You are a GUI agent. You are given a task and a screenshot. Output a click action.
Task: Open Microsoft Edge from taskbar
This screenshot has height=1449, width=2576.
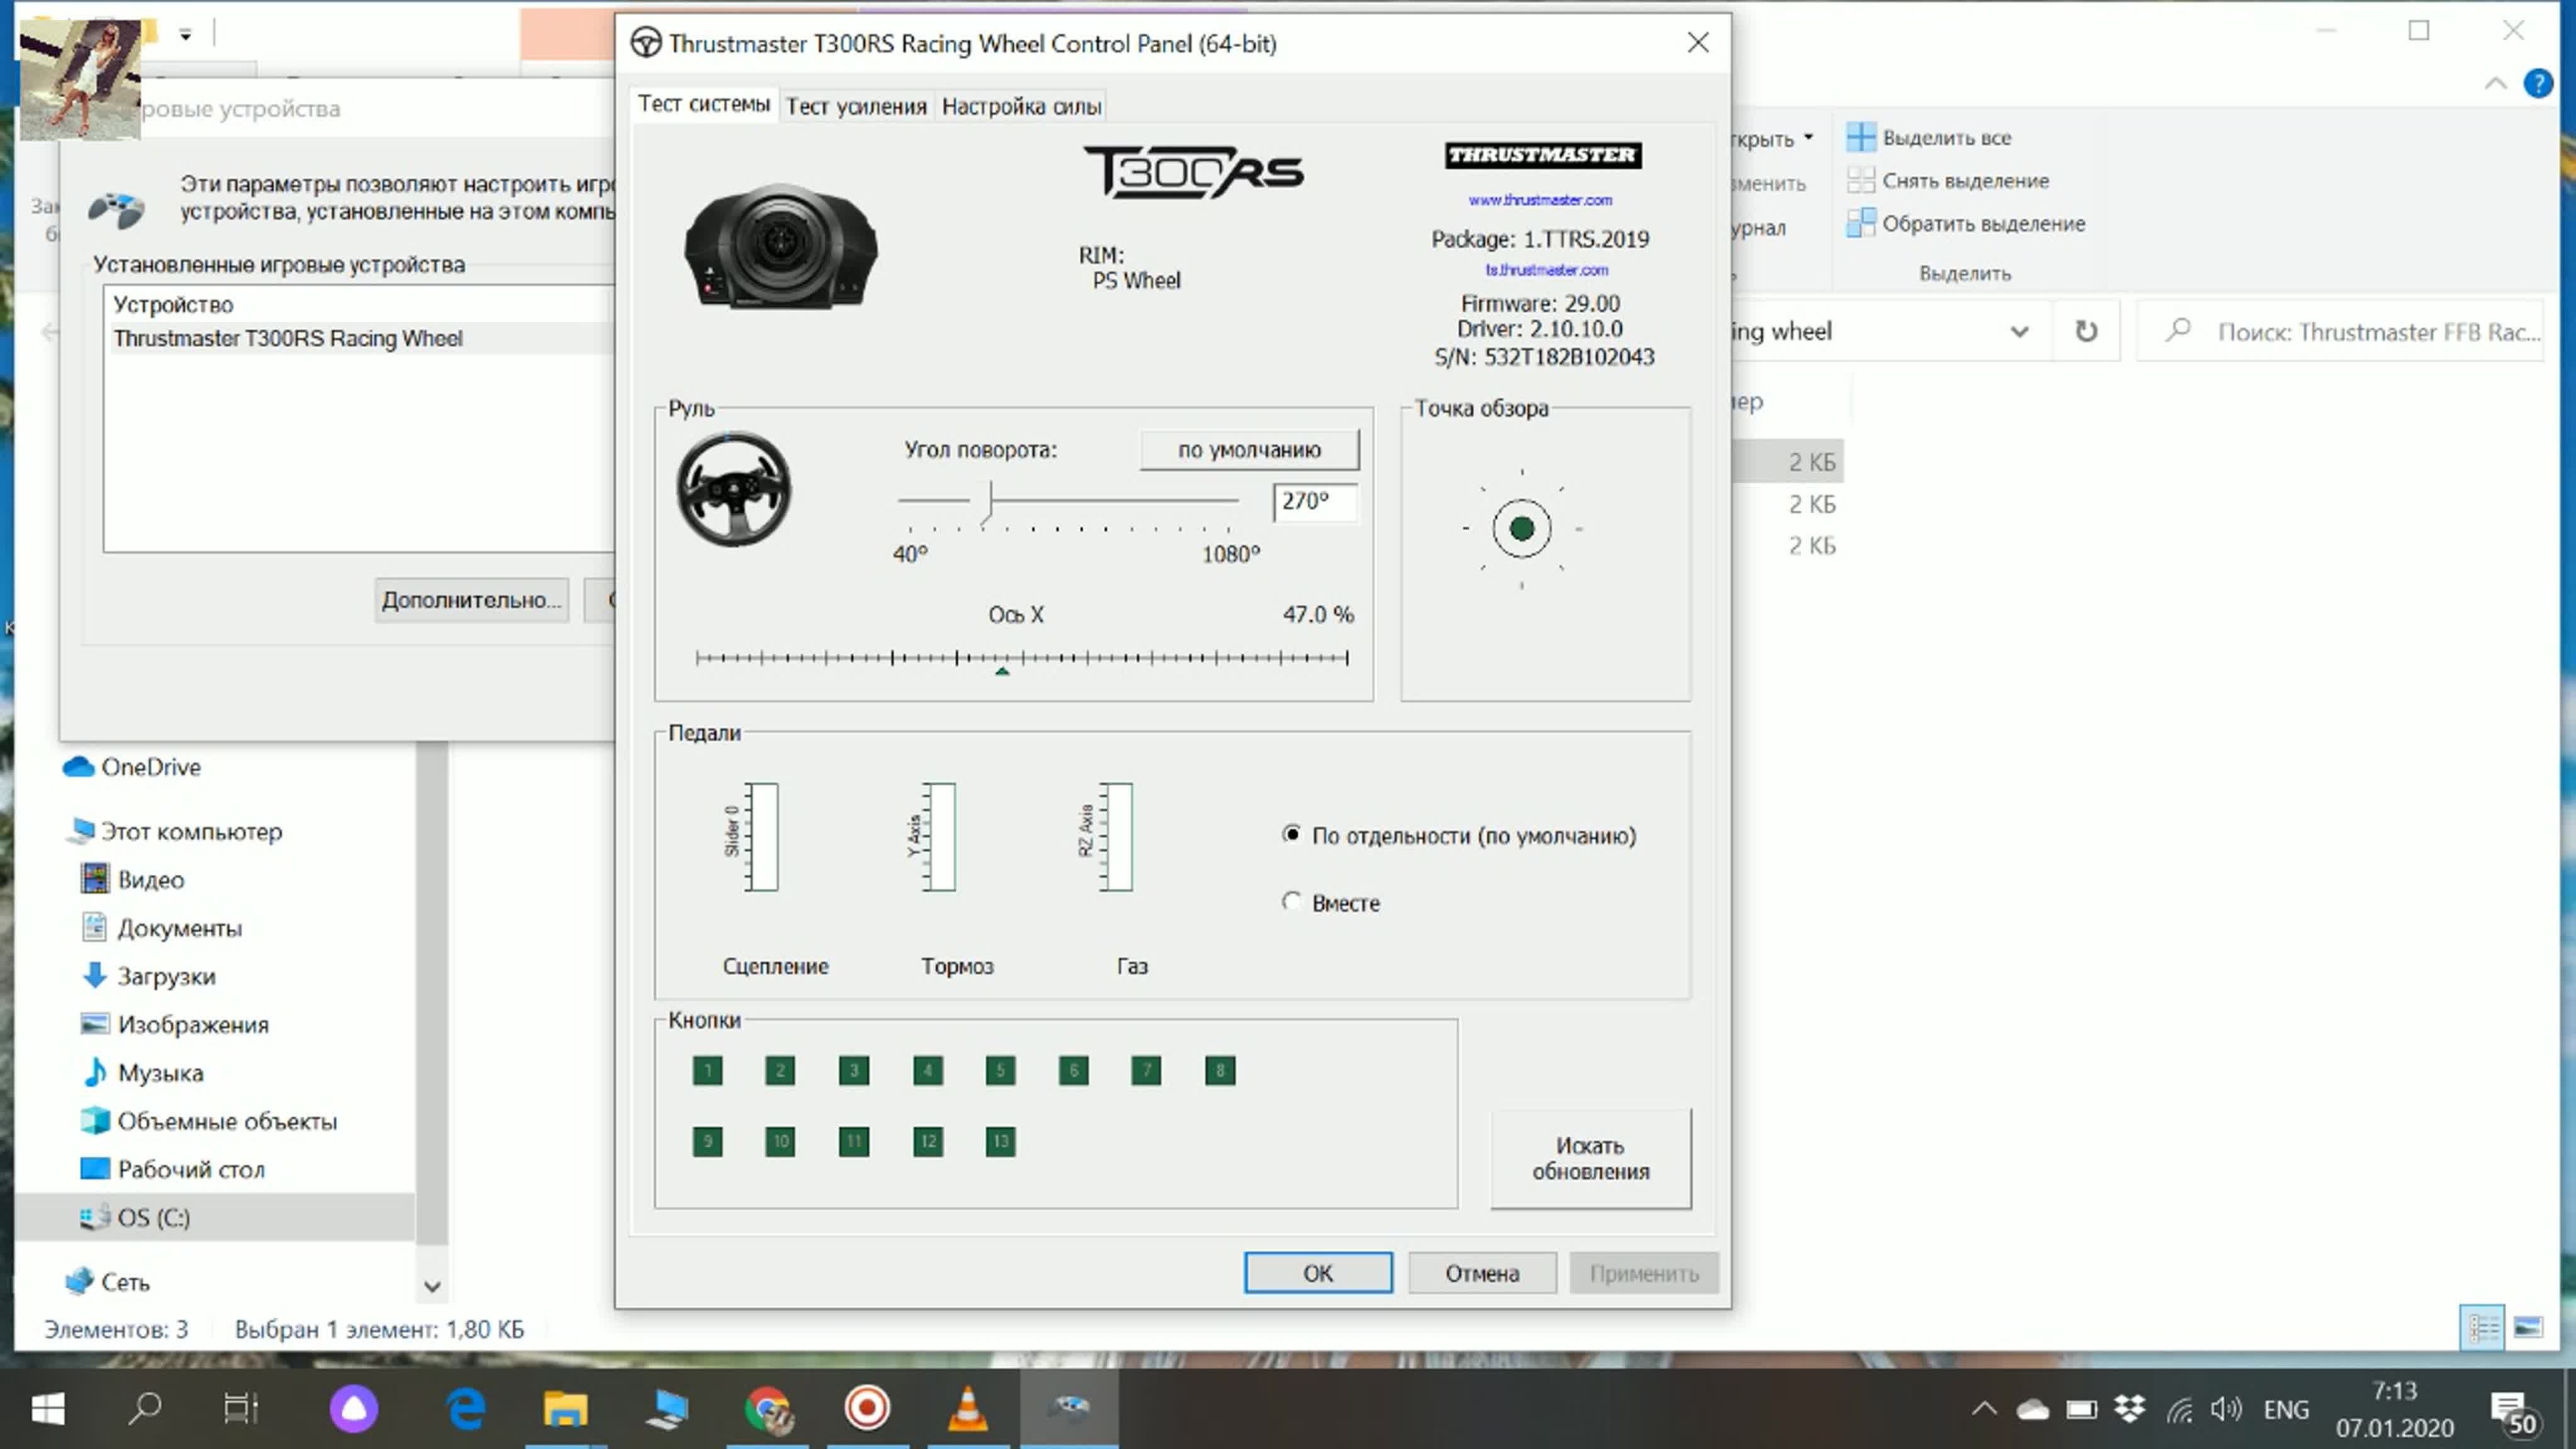pyautogui.click(x=466, y=1409)
